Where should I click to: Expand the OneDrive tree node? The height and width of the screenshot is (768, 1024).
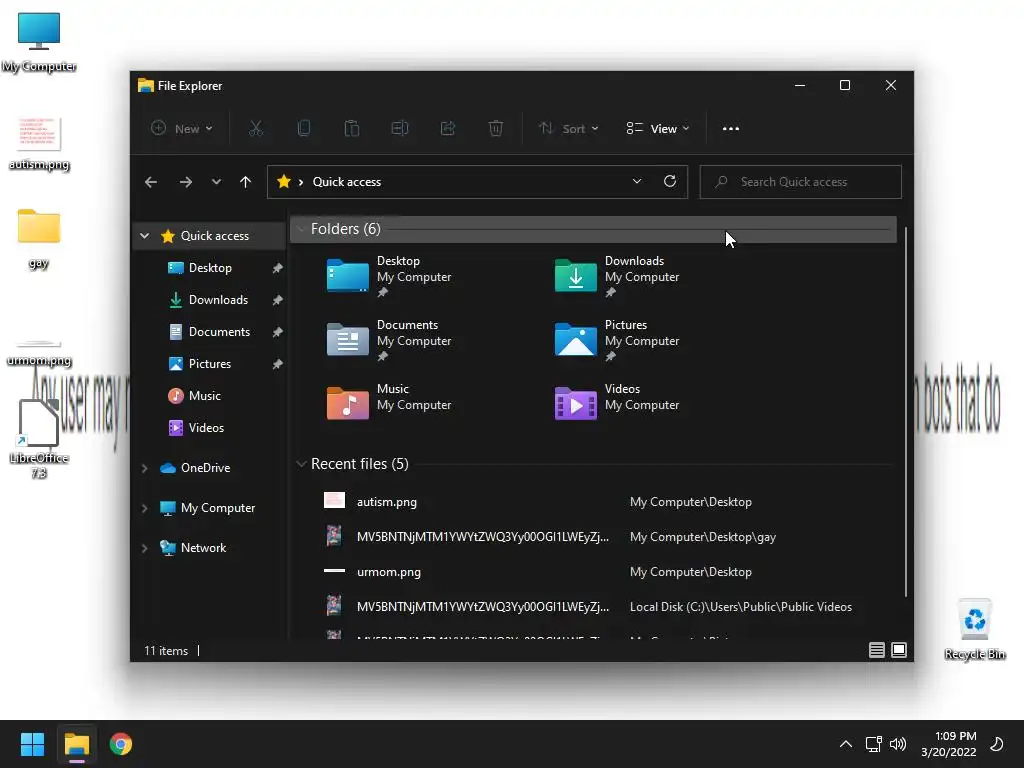(144, 468)
